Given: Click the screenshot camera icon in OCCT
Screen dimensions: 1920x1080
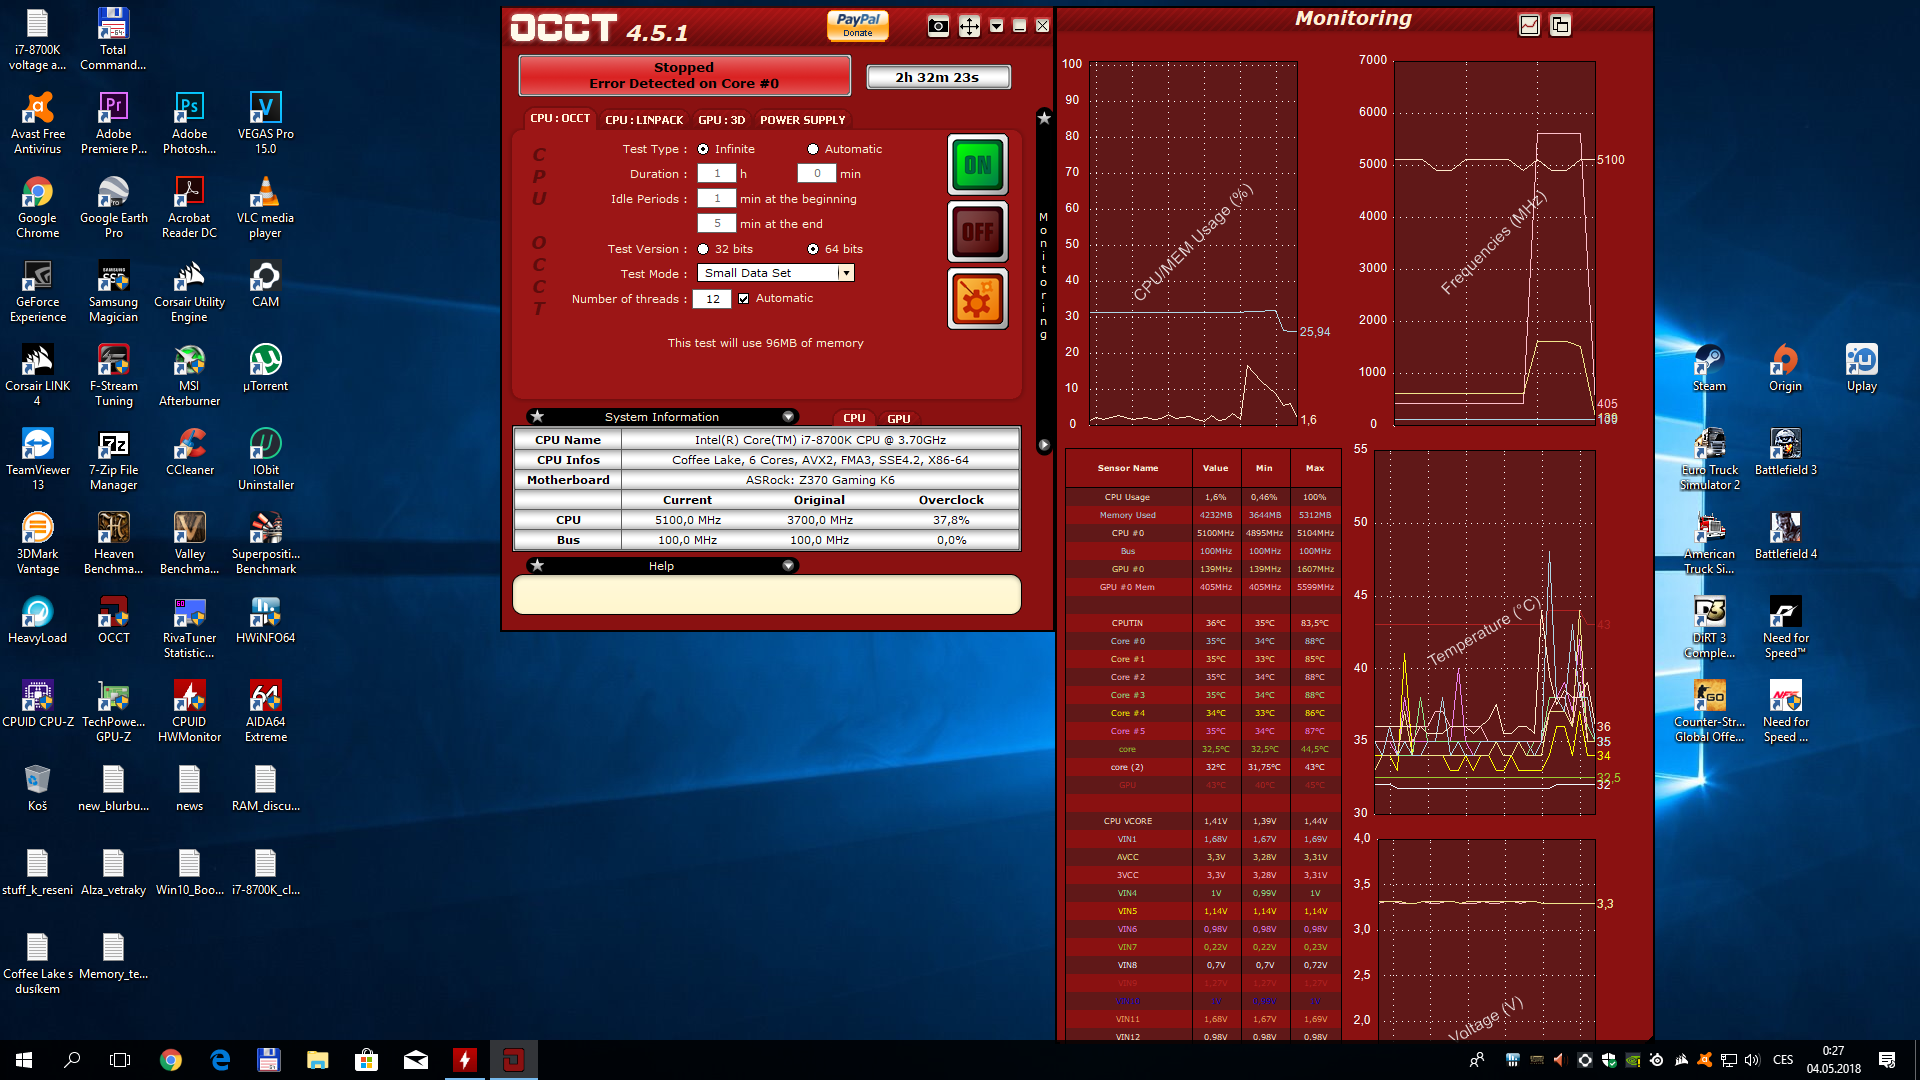Looking at the screenshot, I should pyautogui.click(x=938, y=27).
